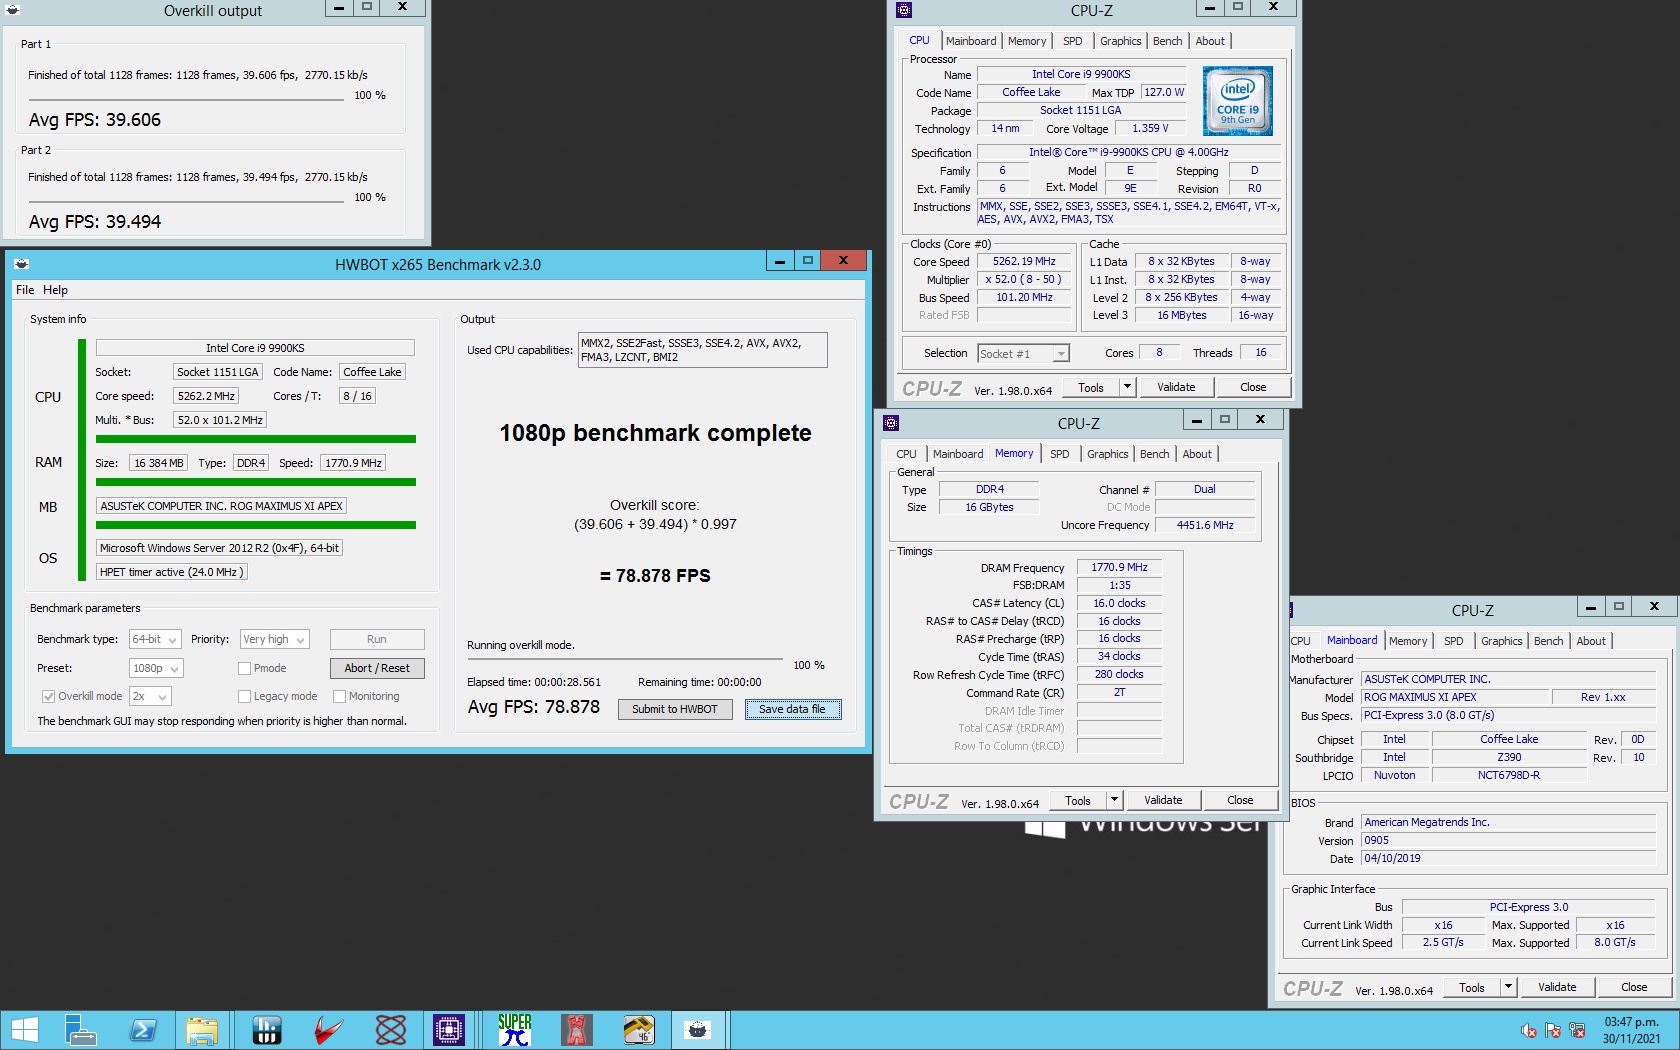Click Submit to HWBOT
This screenshot has width=1680, height=1050.
(x=675, y=709)
